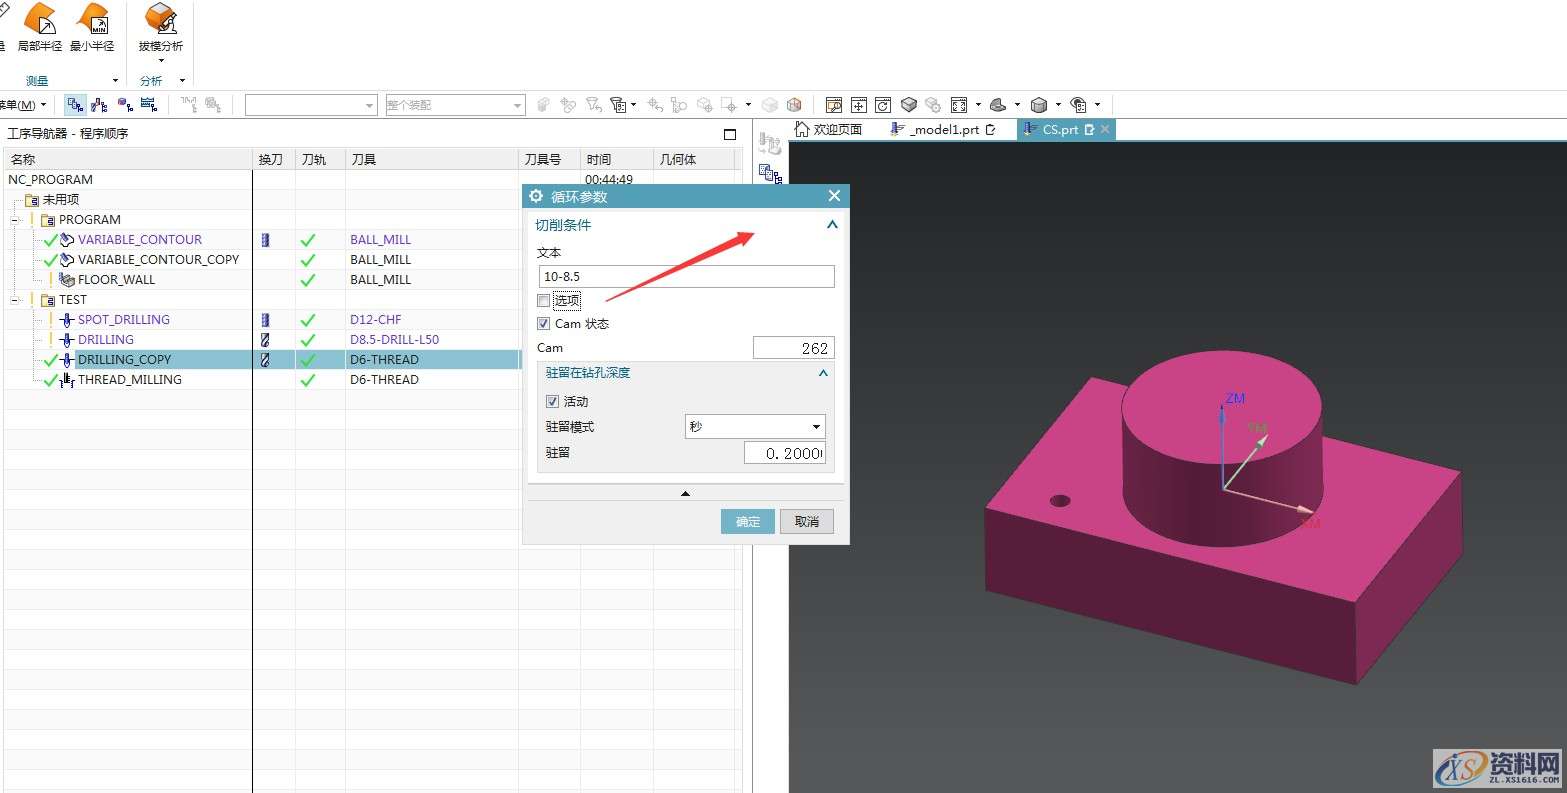Switch to the _model1.prt tab

click(942, 130)
